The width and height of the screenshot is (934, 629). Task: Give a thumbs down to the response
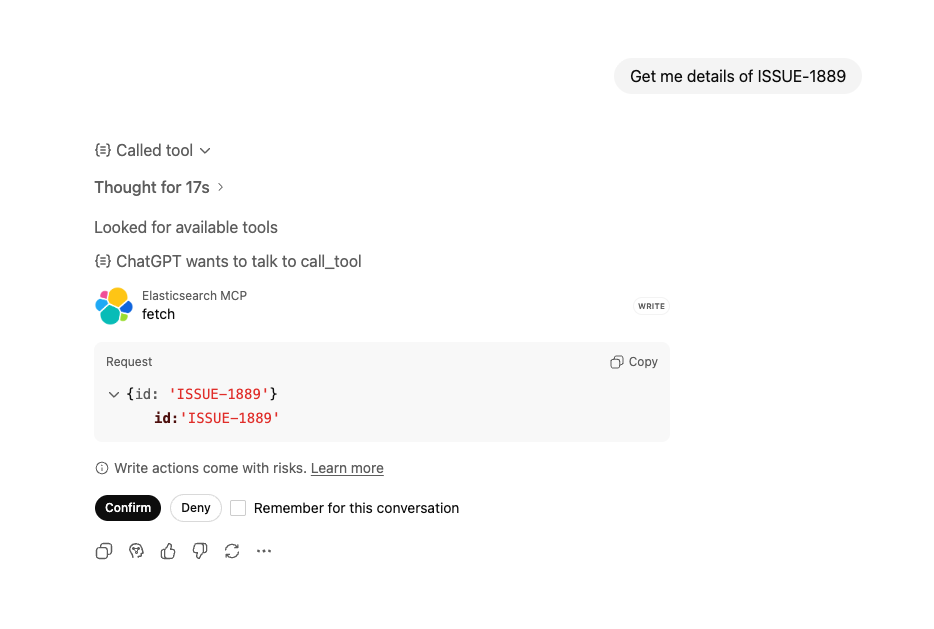(199, 551)
